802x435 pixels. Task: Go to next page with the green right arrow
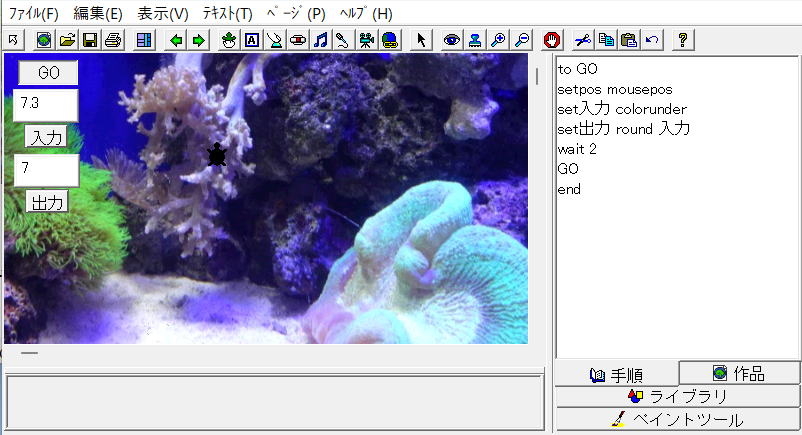[198, 39]
